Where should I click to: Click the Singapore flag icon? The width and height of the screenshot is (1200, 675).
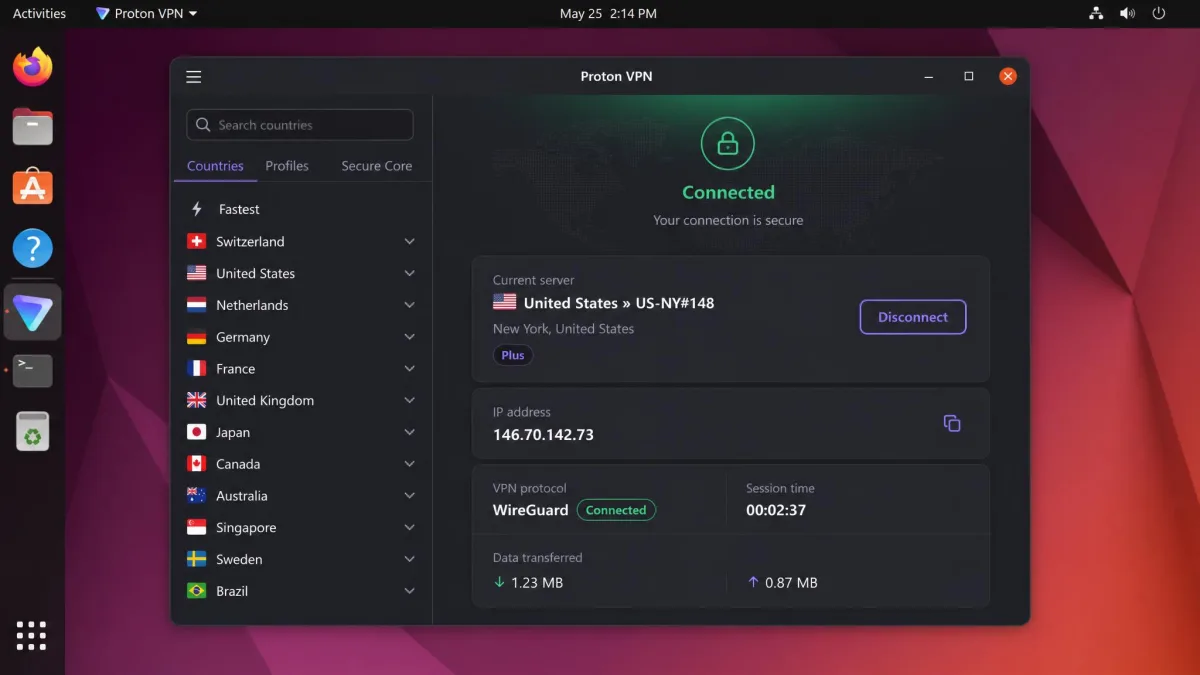(x=197, y=528)
